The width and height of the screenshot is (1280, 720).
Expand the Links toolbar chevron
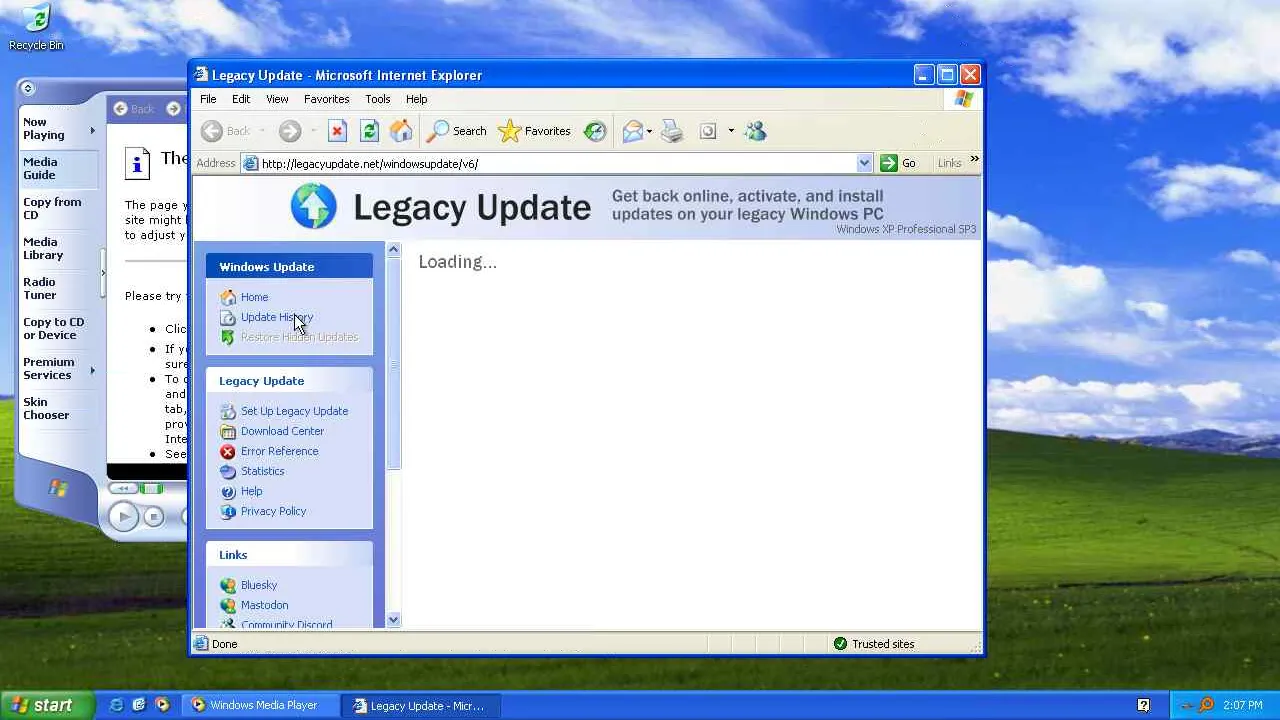pos(975,160)
